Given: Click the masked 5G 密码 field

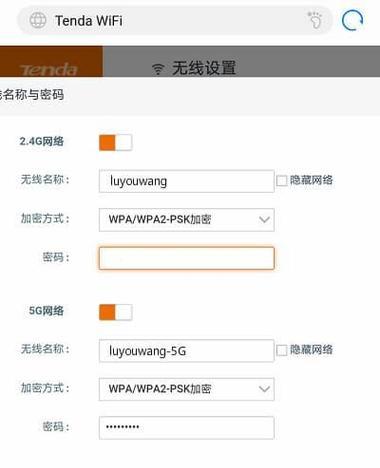Looking at the screenshot, I should tap(187, 428).
